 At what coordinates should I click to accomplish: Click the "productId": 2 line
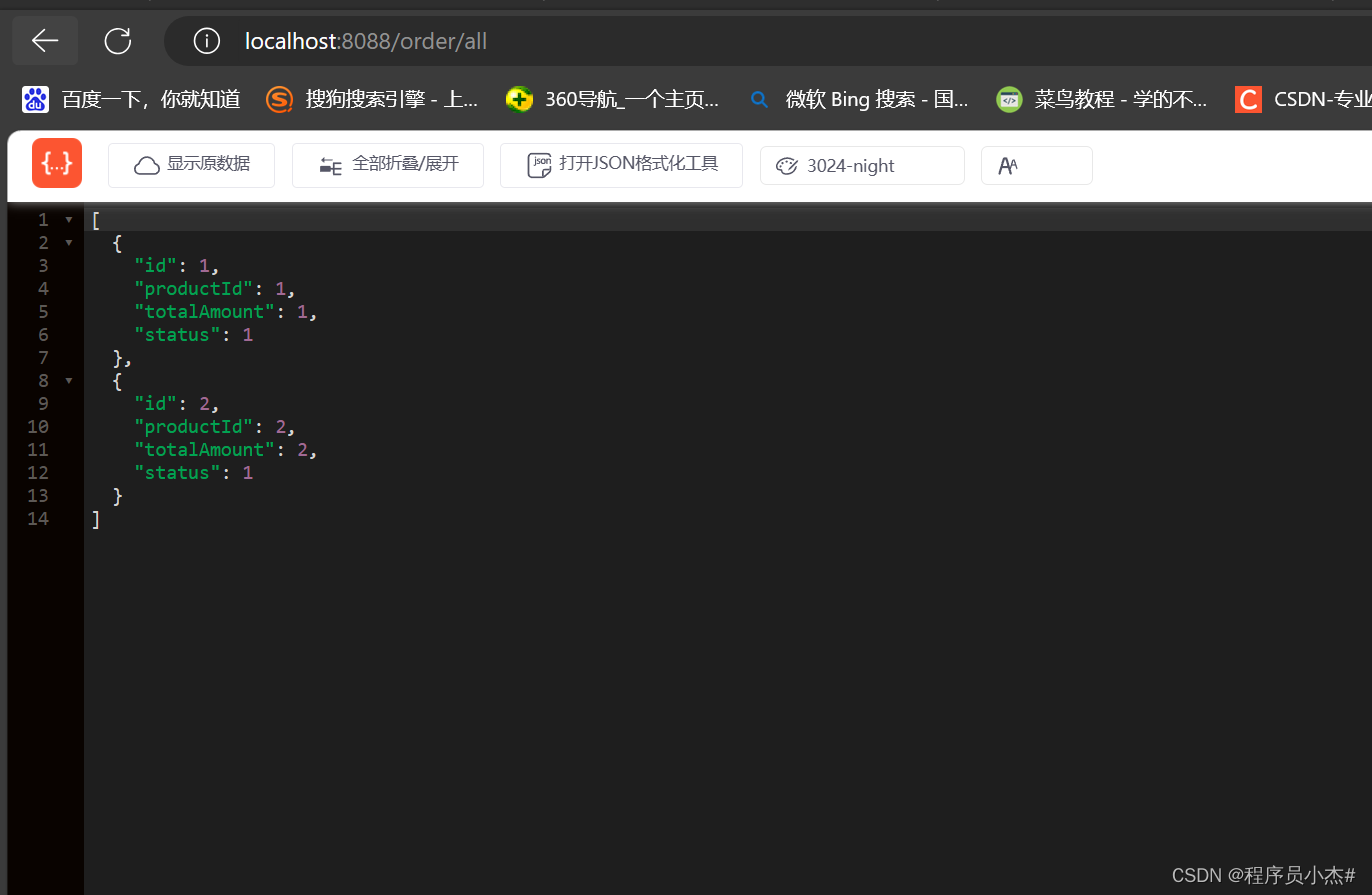[216, 427]
